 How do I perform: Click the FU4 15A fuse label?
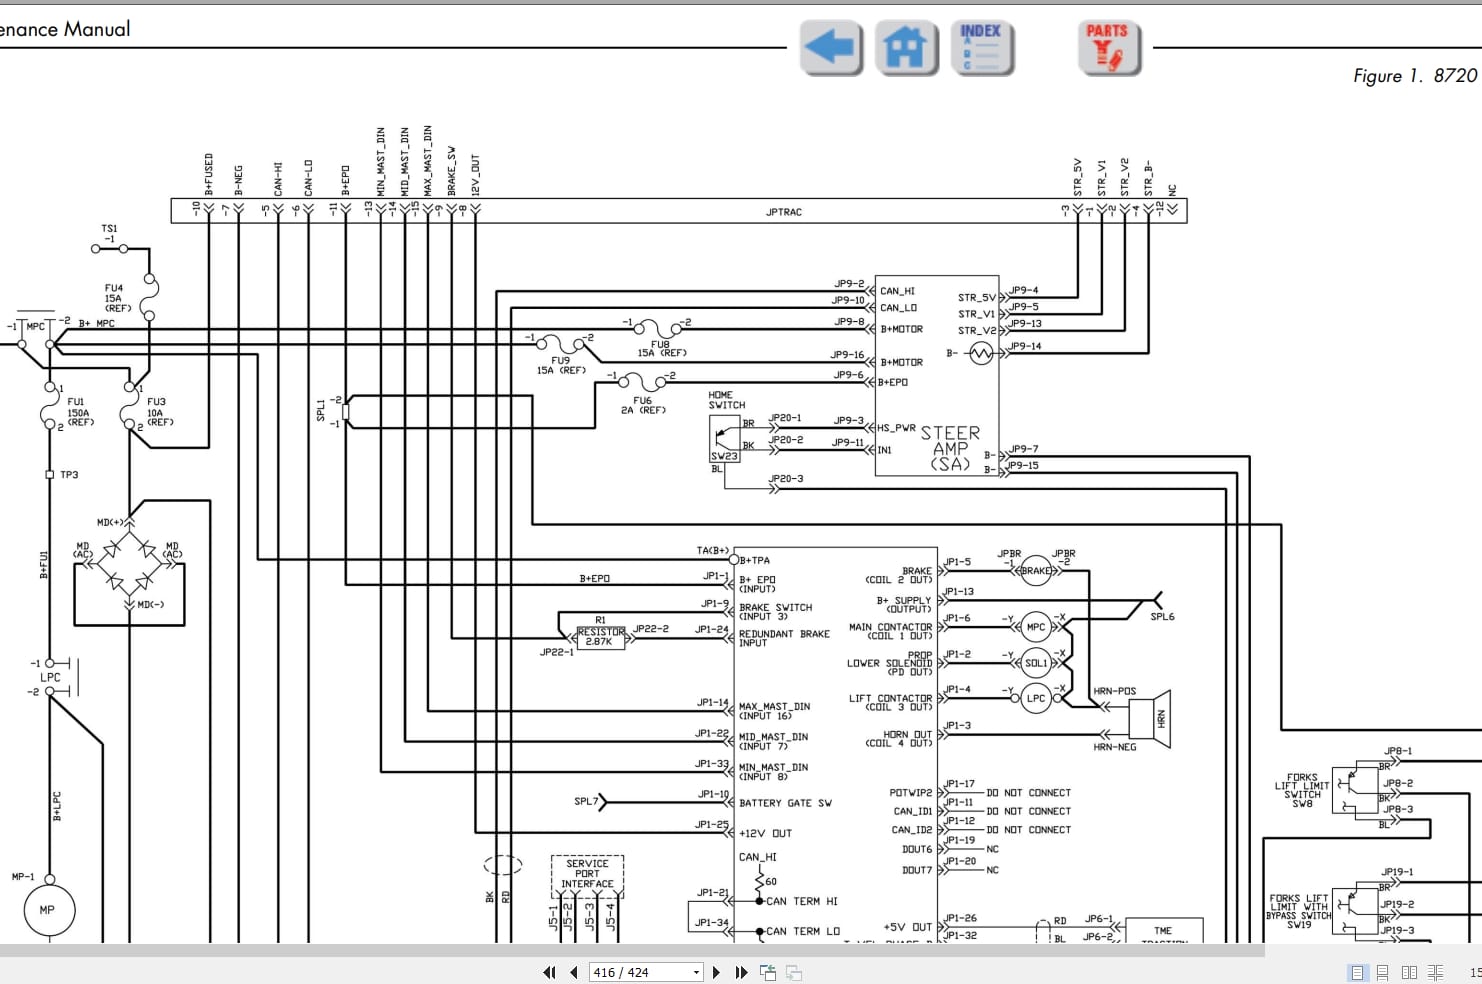[117, 298]
